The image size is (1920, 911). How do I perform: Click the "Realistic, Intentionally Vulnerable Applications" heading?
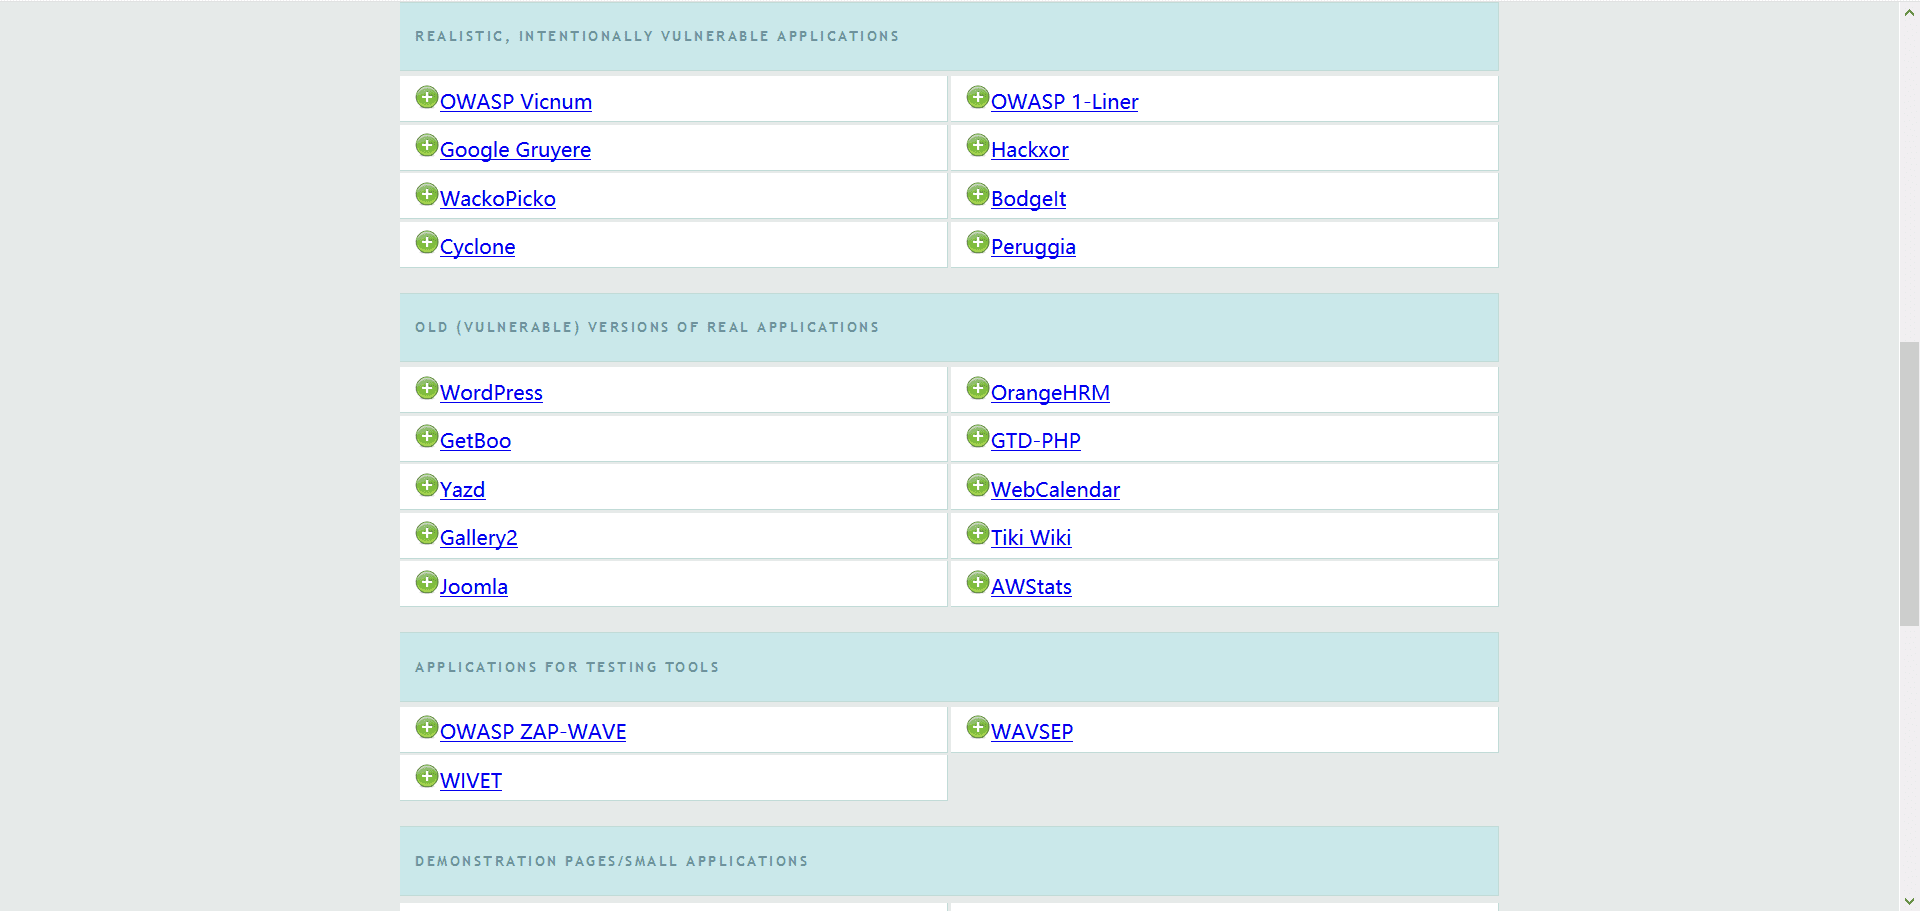pyautogui.click(x=657, y=36)
